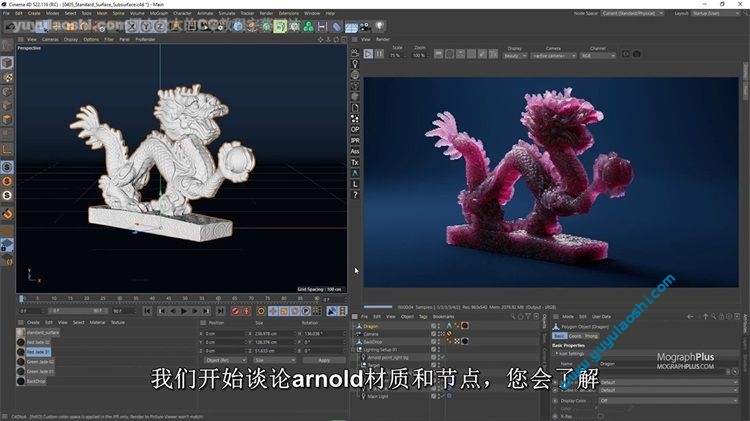Screen dimensions: 750x421
Task: Click the blue capsule deformer icon
Action: (337, 26)
